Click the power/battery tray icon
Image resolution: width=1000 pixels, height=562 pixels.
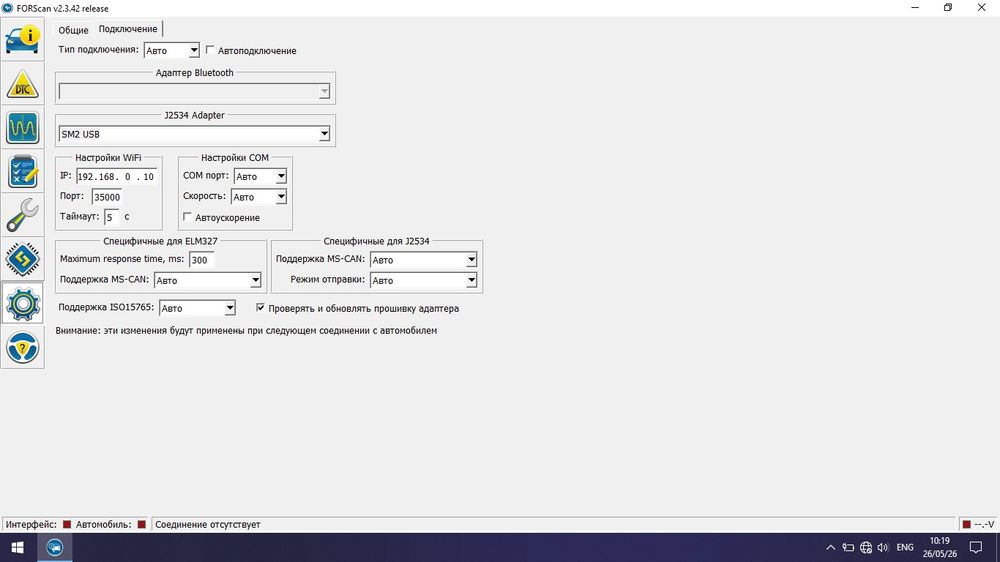pyautogui.click(x=848, y=547)
